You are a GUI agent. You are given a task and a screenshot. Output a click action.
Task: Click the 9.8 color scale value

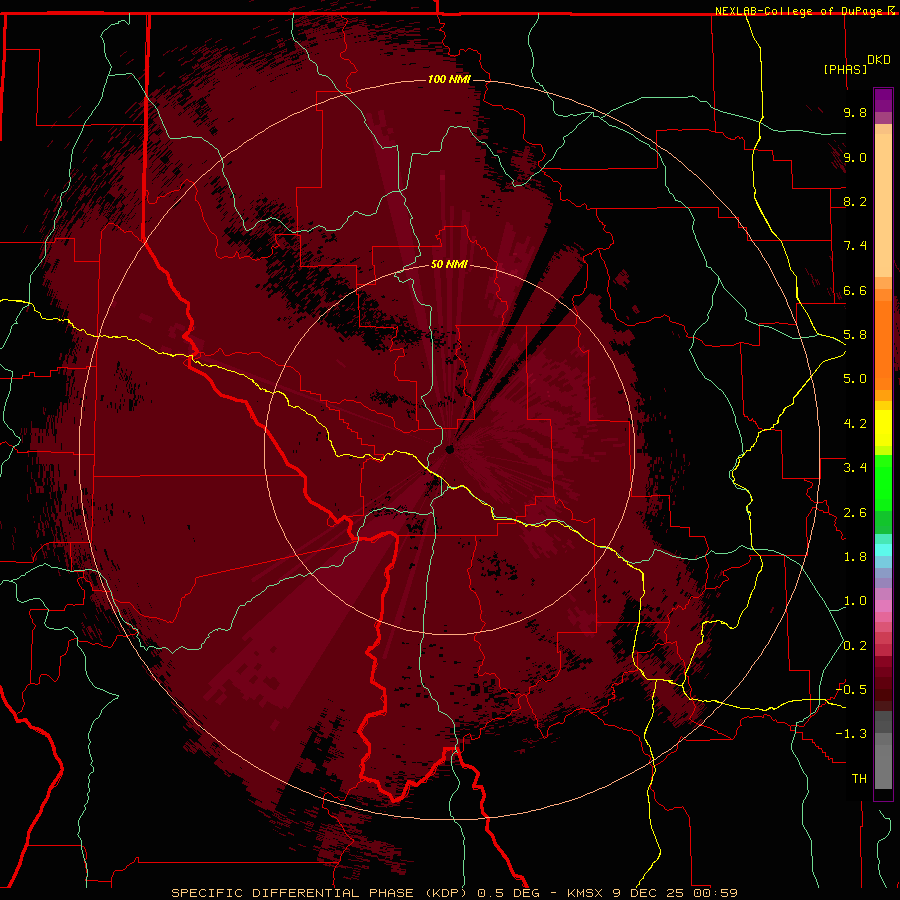click(x=855, y=112)
